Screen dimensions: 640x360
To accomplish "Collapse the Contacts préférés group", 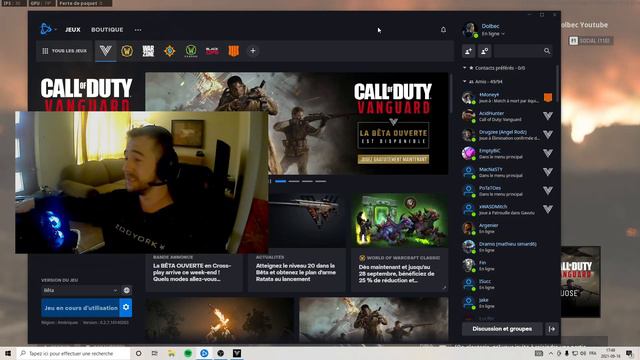I will [x=464, y=68].
